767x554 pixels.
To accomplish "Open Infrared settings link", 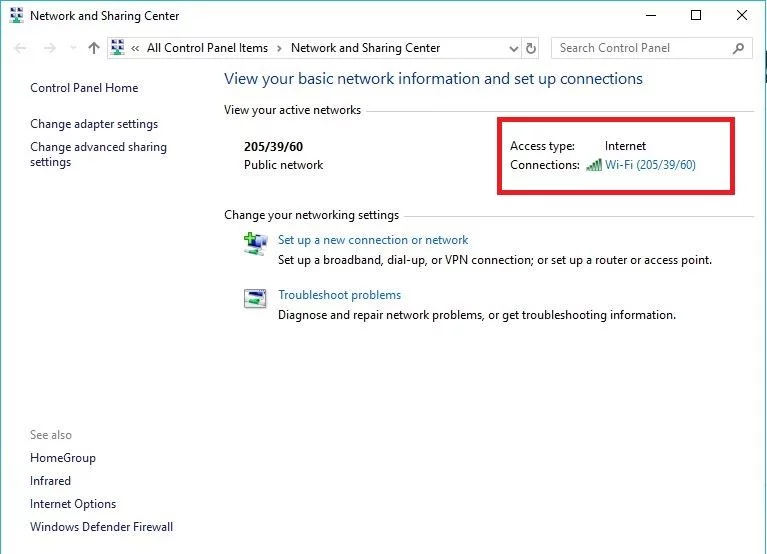I will [x=50, y=481].
